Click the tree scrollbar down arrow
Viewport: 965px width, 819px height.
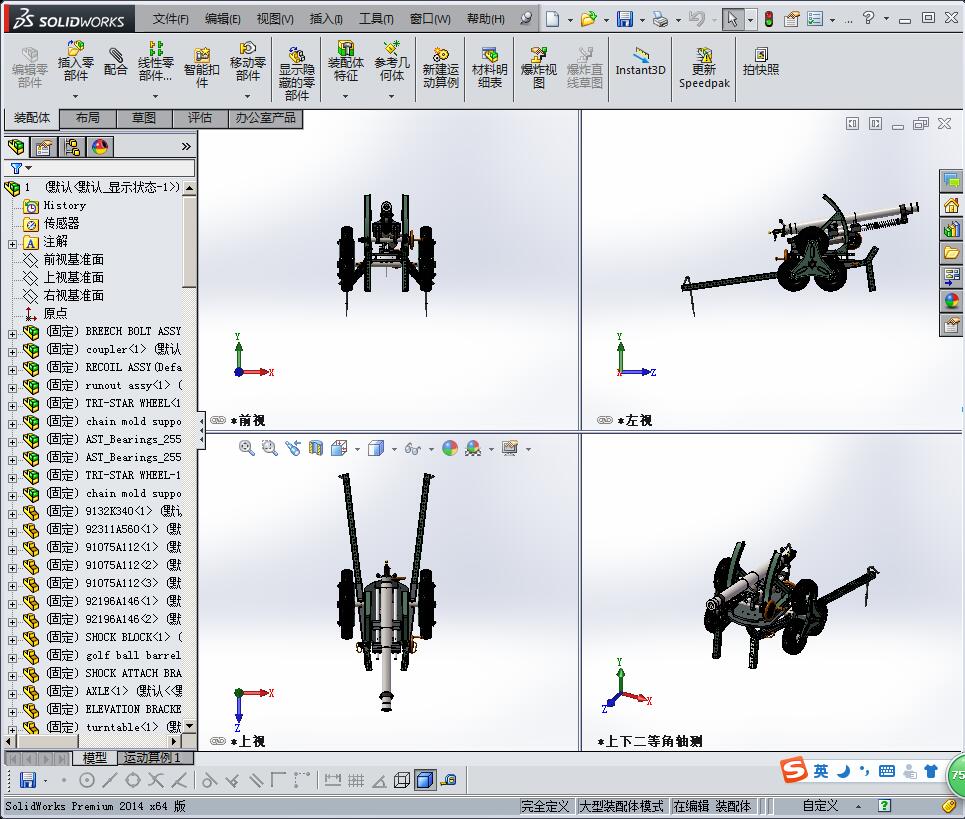click(x=190, y=725)
